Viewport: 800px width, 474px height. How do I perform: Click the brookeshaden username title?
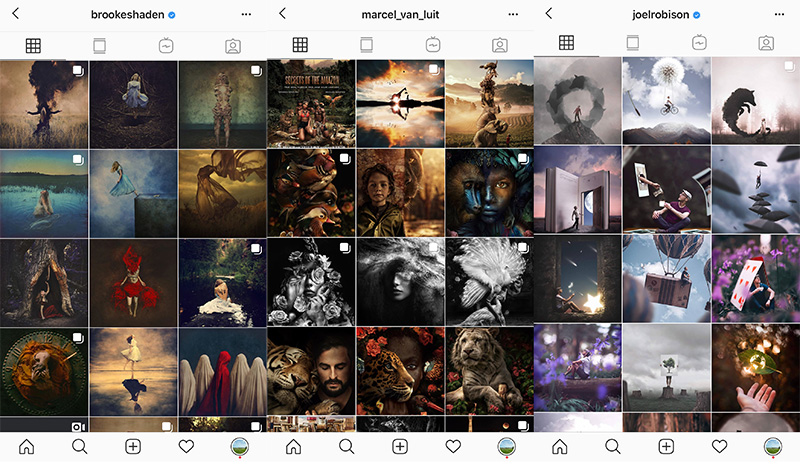[x=128, y=15]
